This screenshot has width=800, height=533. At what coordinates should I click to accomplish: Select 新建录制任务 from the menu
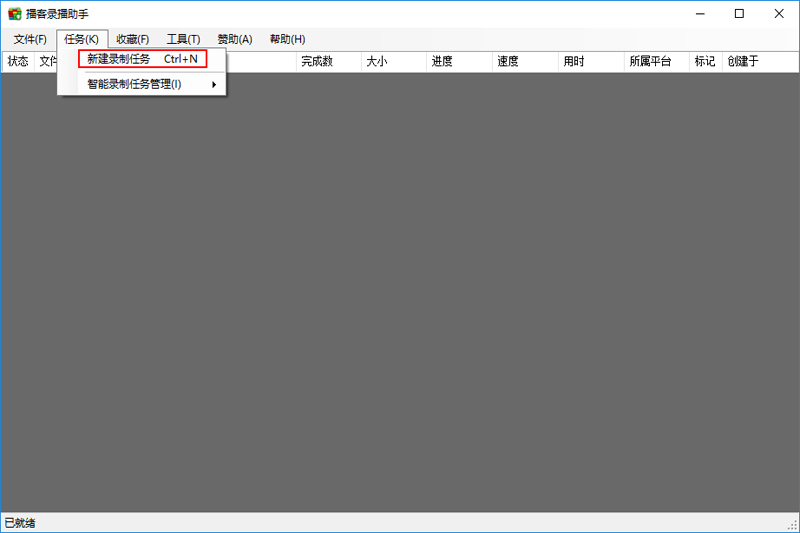pos(142,59)
